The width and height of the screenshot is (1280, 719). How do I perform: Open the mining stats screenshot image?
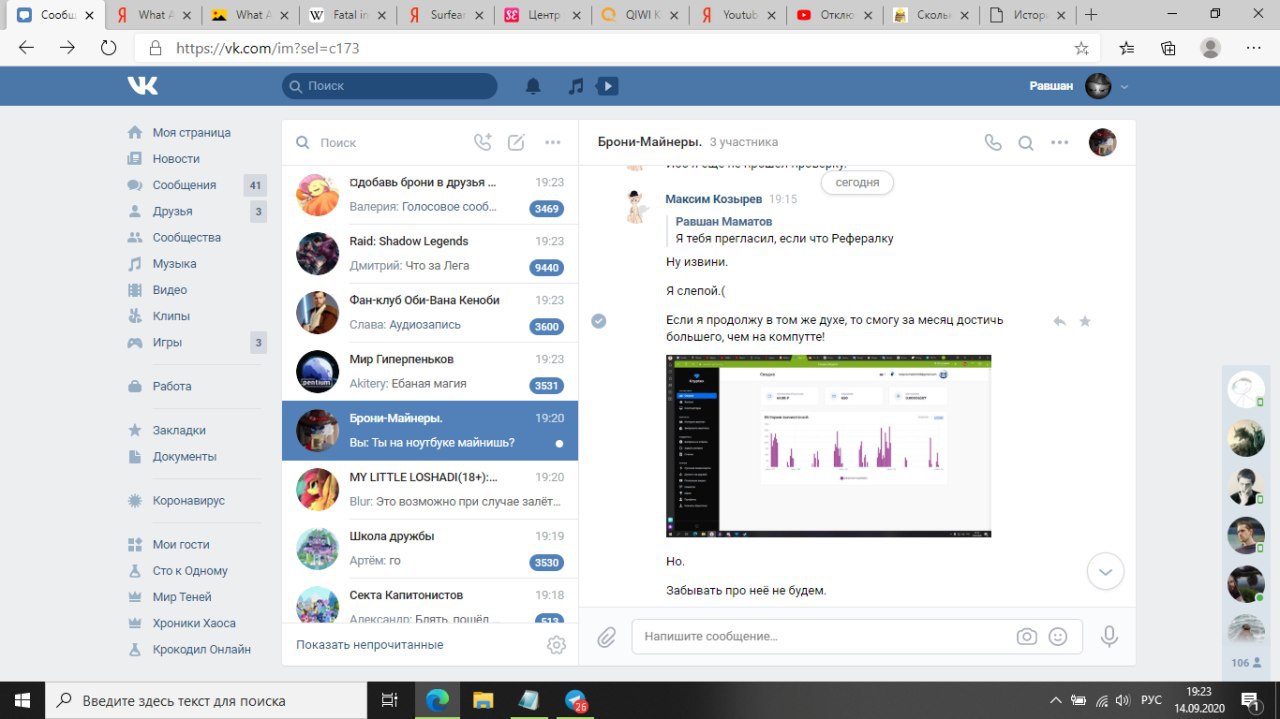[x=828, y=446]
